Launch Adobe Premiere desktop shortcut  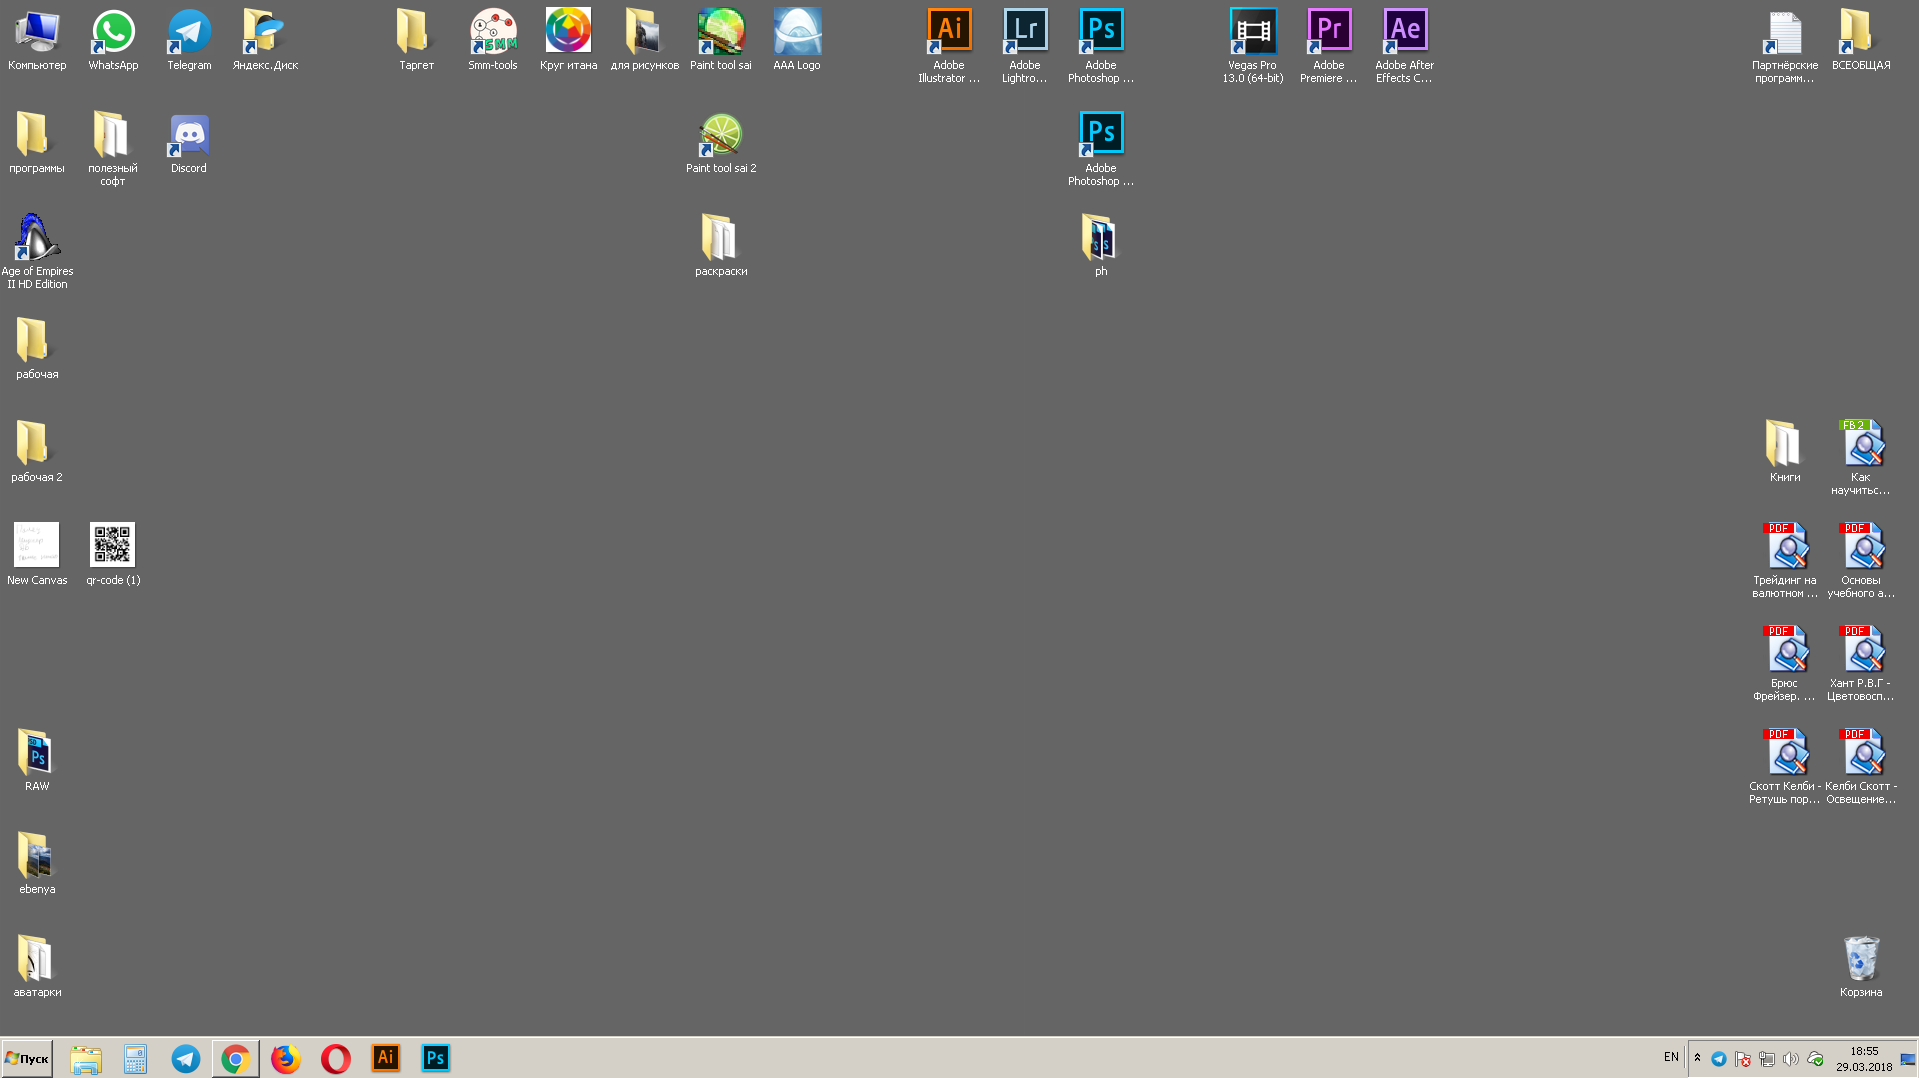click(1328, 46)
